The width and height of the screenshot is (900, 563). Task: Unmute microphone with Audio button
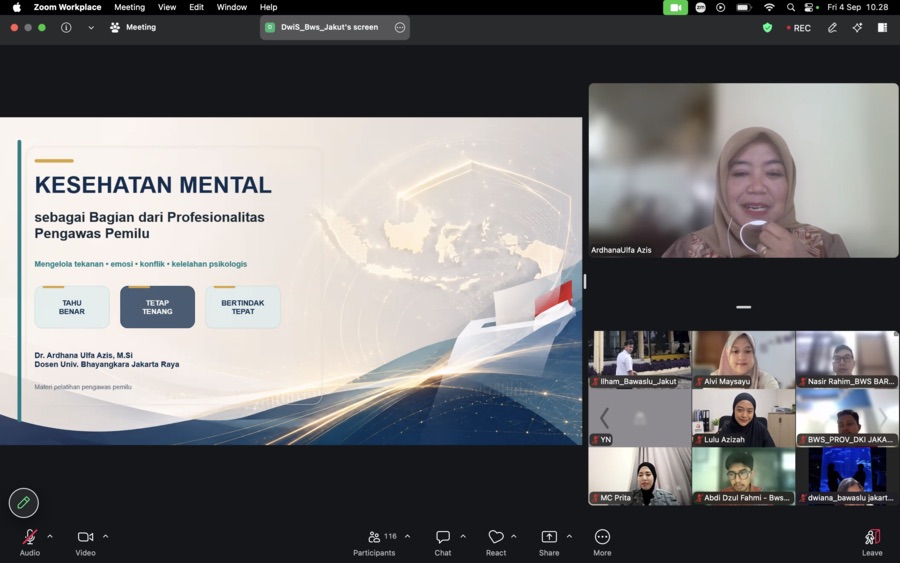(x=30, y=542)
